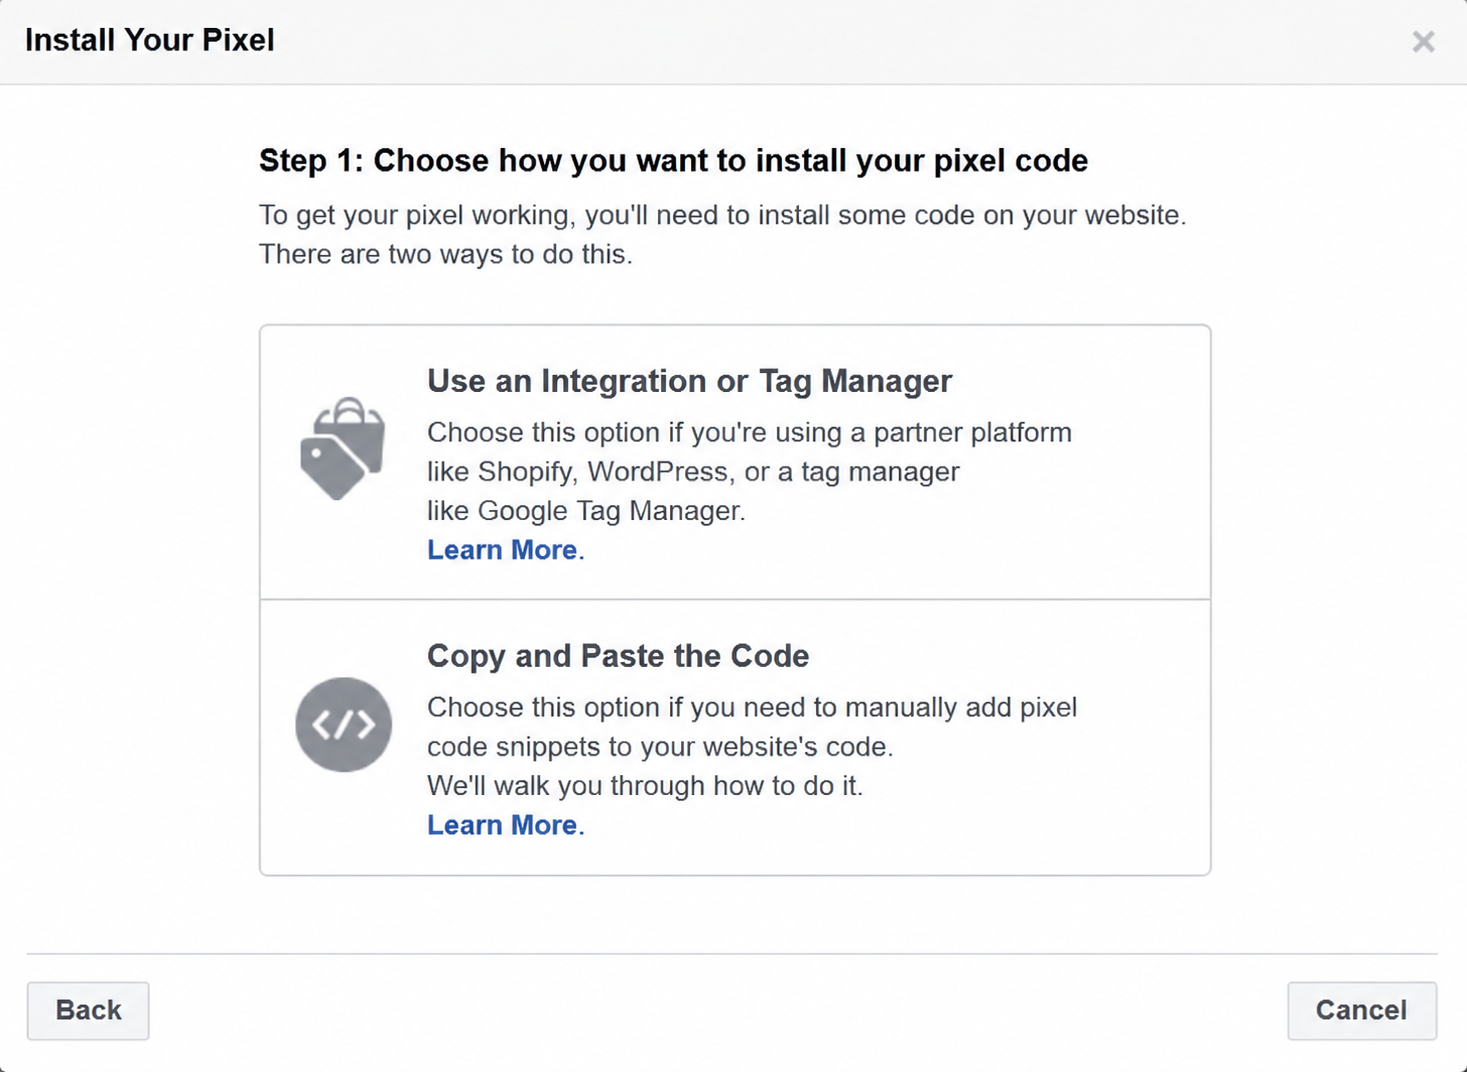This screenshot has height=1072, width=1467.
Task: Click the line mentioning Google Tag Manager
Action: click(586, 511)
